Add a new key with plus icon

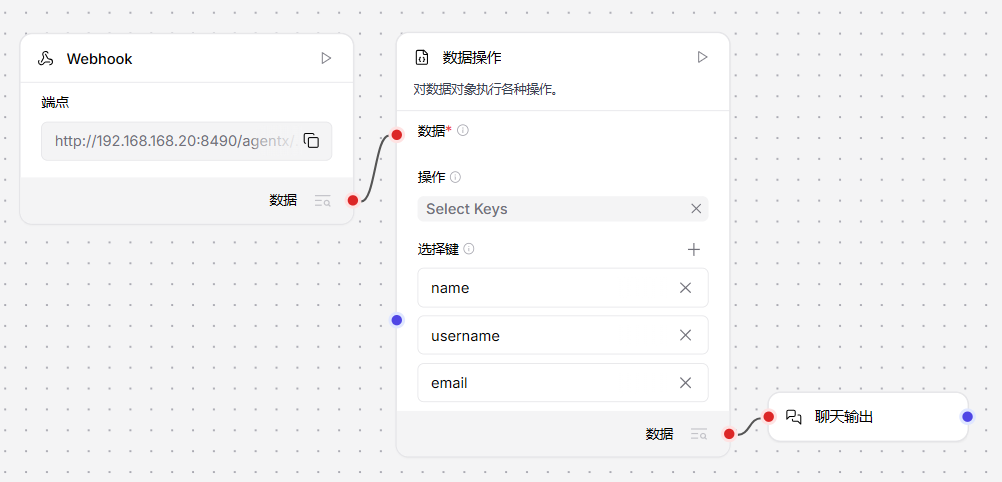(694, 250)
